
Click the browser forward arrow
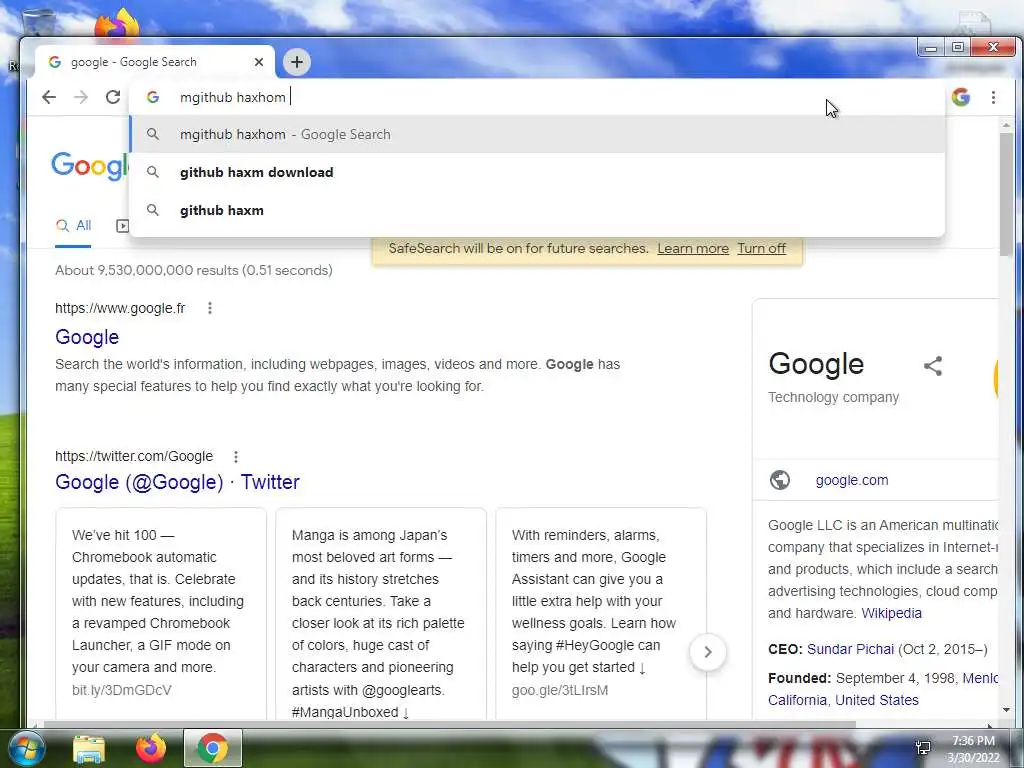(81, 97)
